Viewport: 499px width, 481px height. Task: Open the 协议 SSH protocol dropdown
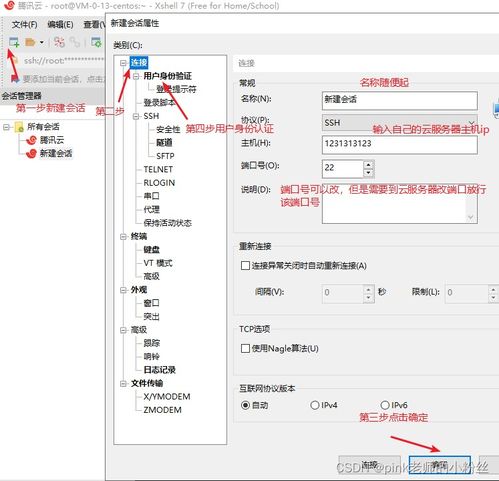tap(400, 123)
